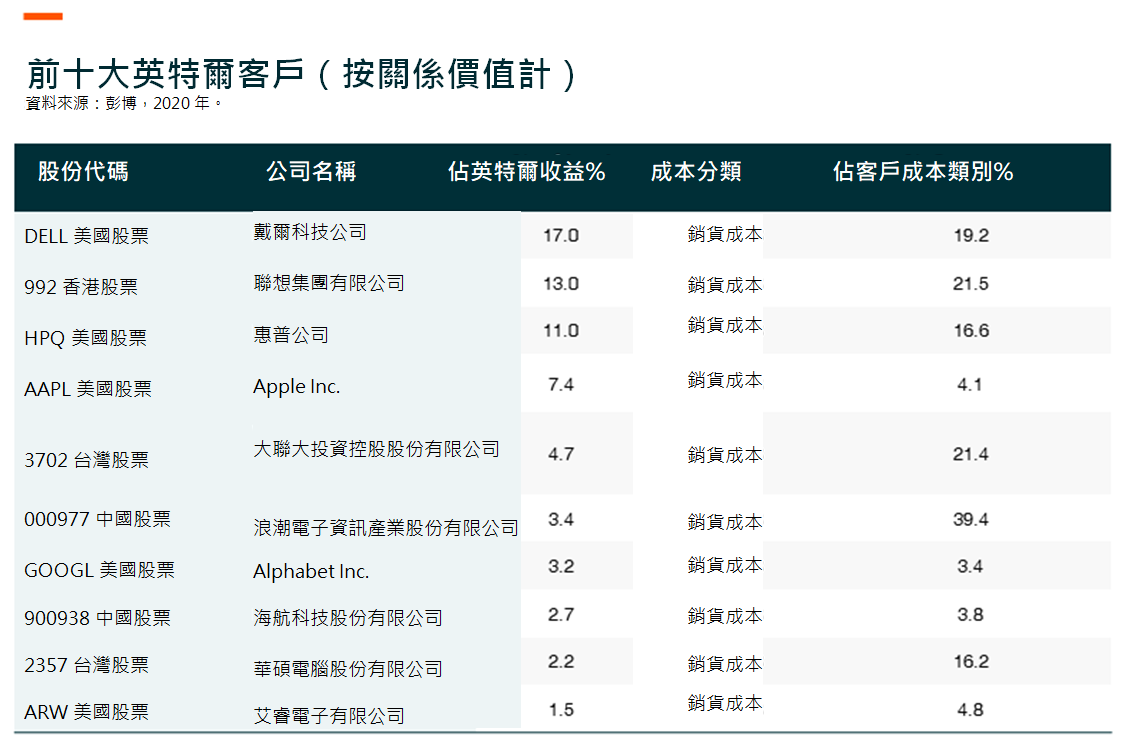The width and height of the screenshot is (1126, 756).
Task: Select the cost share value 4.8
Action: [970, 710]
